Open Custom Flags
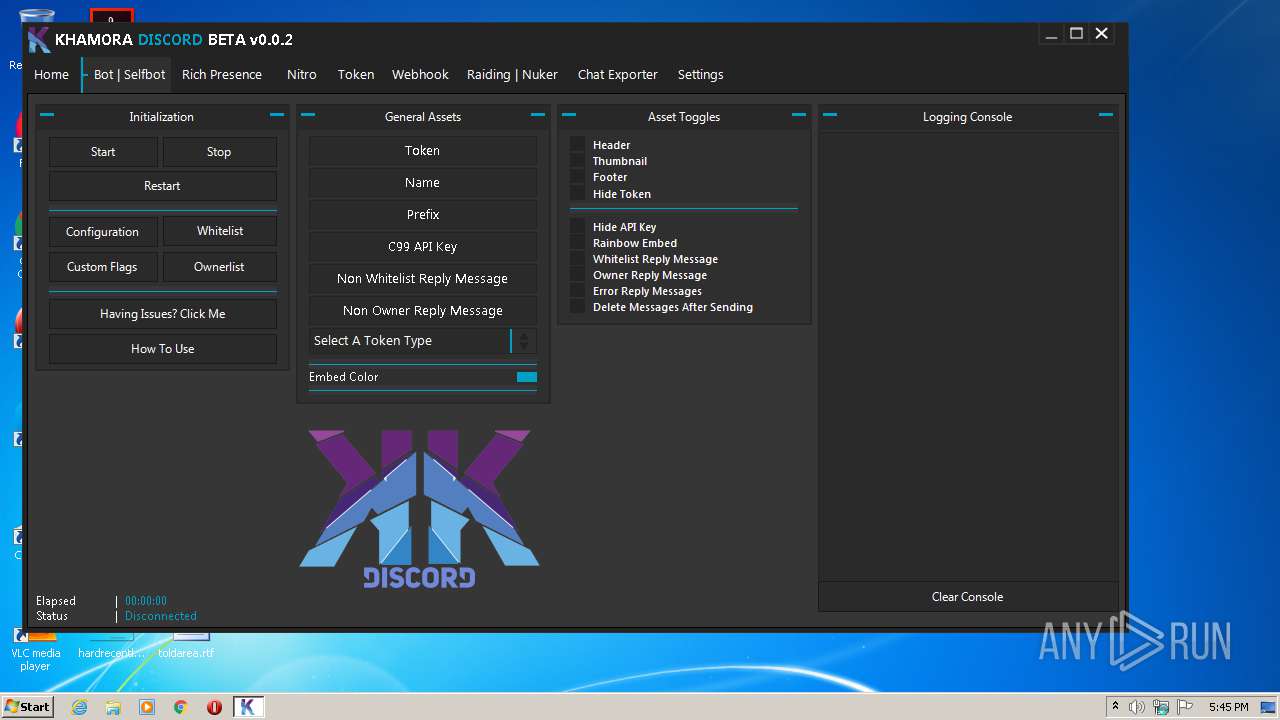 pyautogui.click(x=102, y=267)
